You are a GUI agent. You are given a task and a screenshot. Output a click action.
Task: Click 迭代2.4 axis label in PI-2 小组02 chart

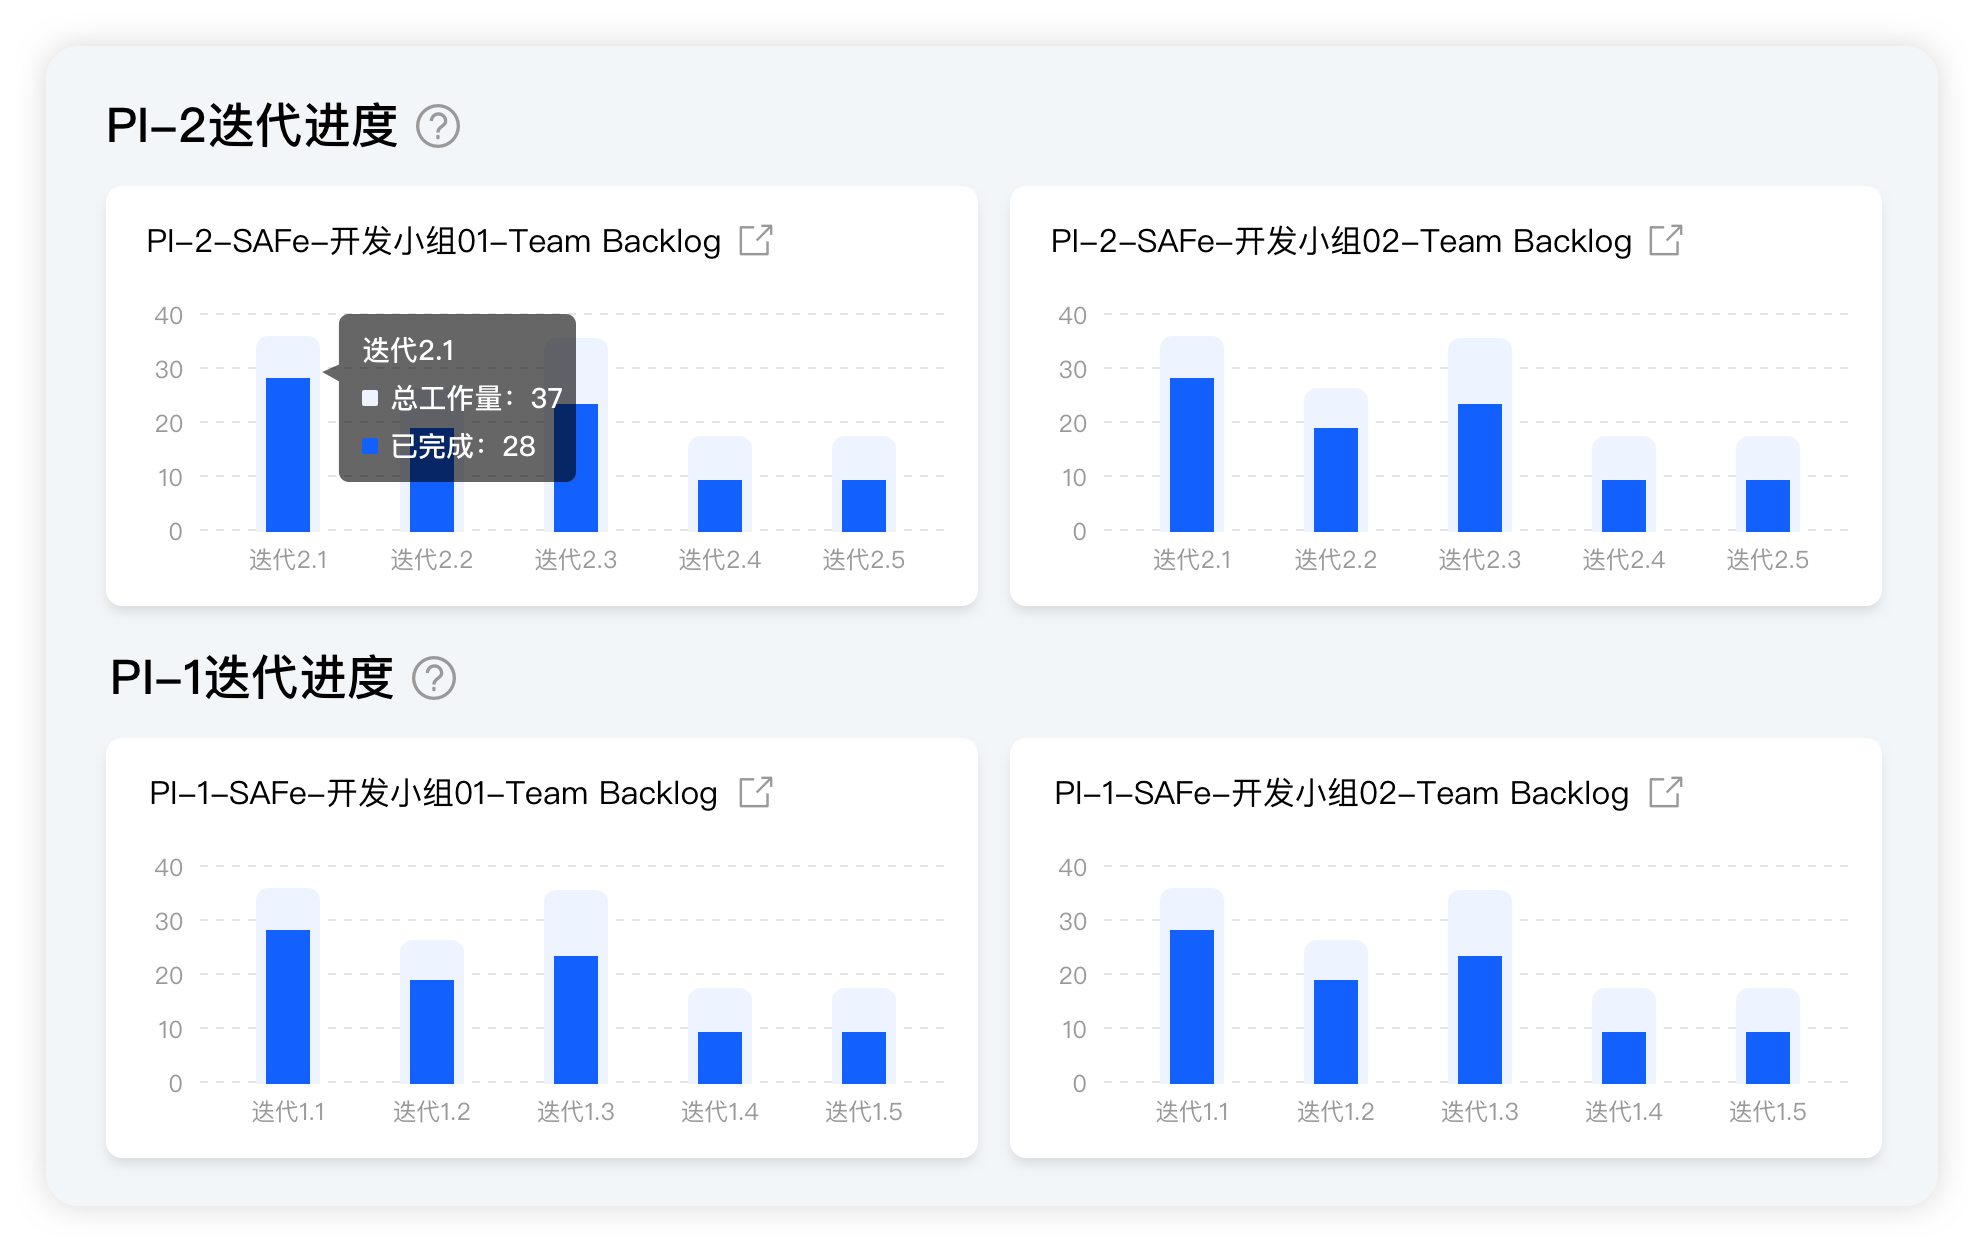[x=1624, y=560]
